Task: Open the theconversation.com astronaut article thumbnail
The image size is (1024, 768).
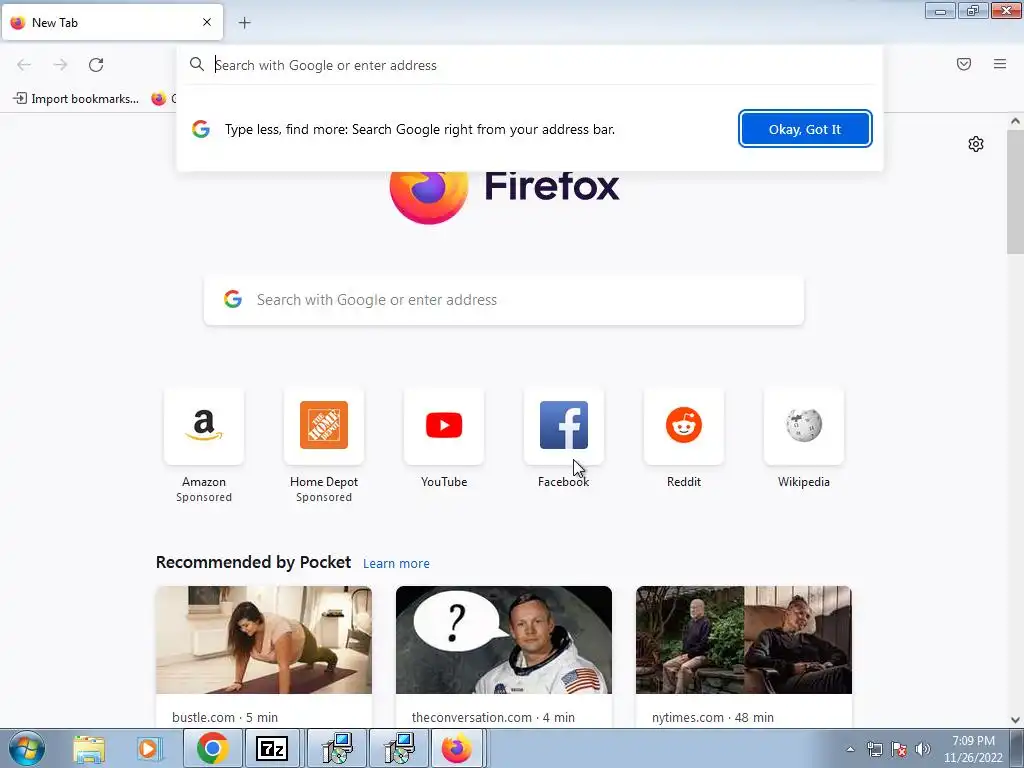Action: (504, 640)
